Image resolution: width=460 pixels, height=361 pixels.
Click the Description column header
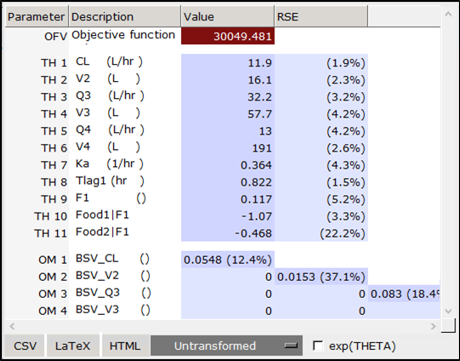(125, 16)
